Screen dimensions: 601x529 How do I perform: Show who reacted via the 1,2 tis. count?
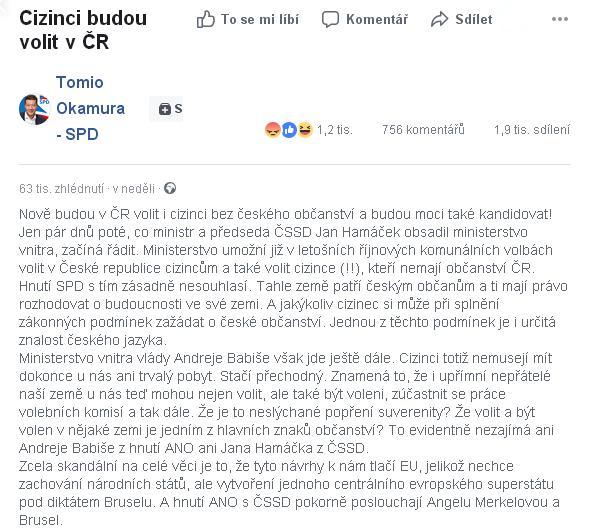point(335,130)
